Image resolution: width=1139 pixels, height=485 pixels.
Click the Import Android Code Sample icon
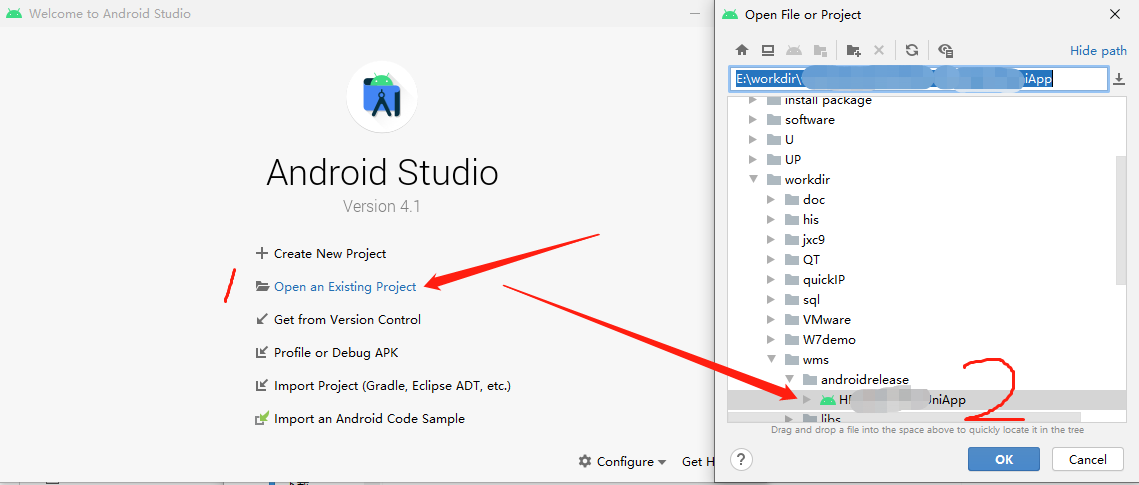click(262, 419)
